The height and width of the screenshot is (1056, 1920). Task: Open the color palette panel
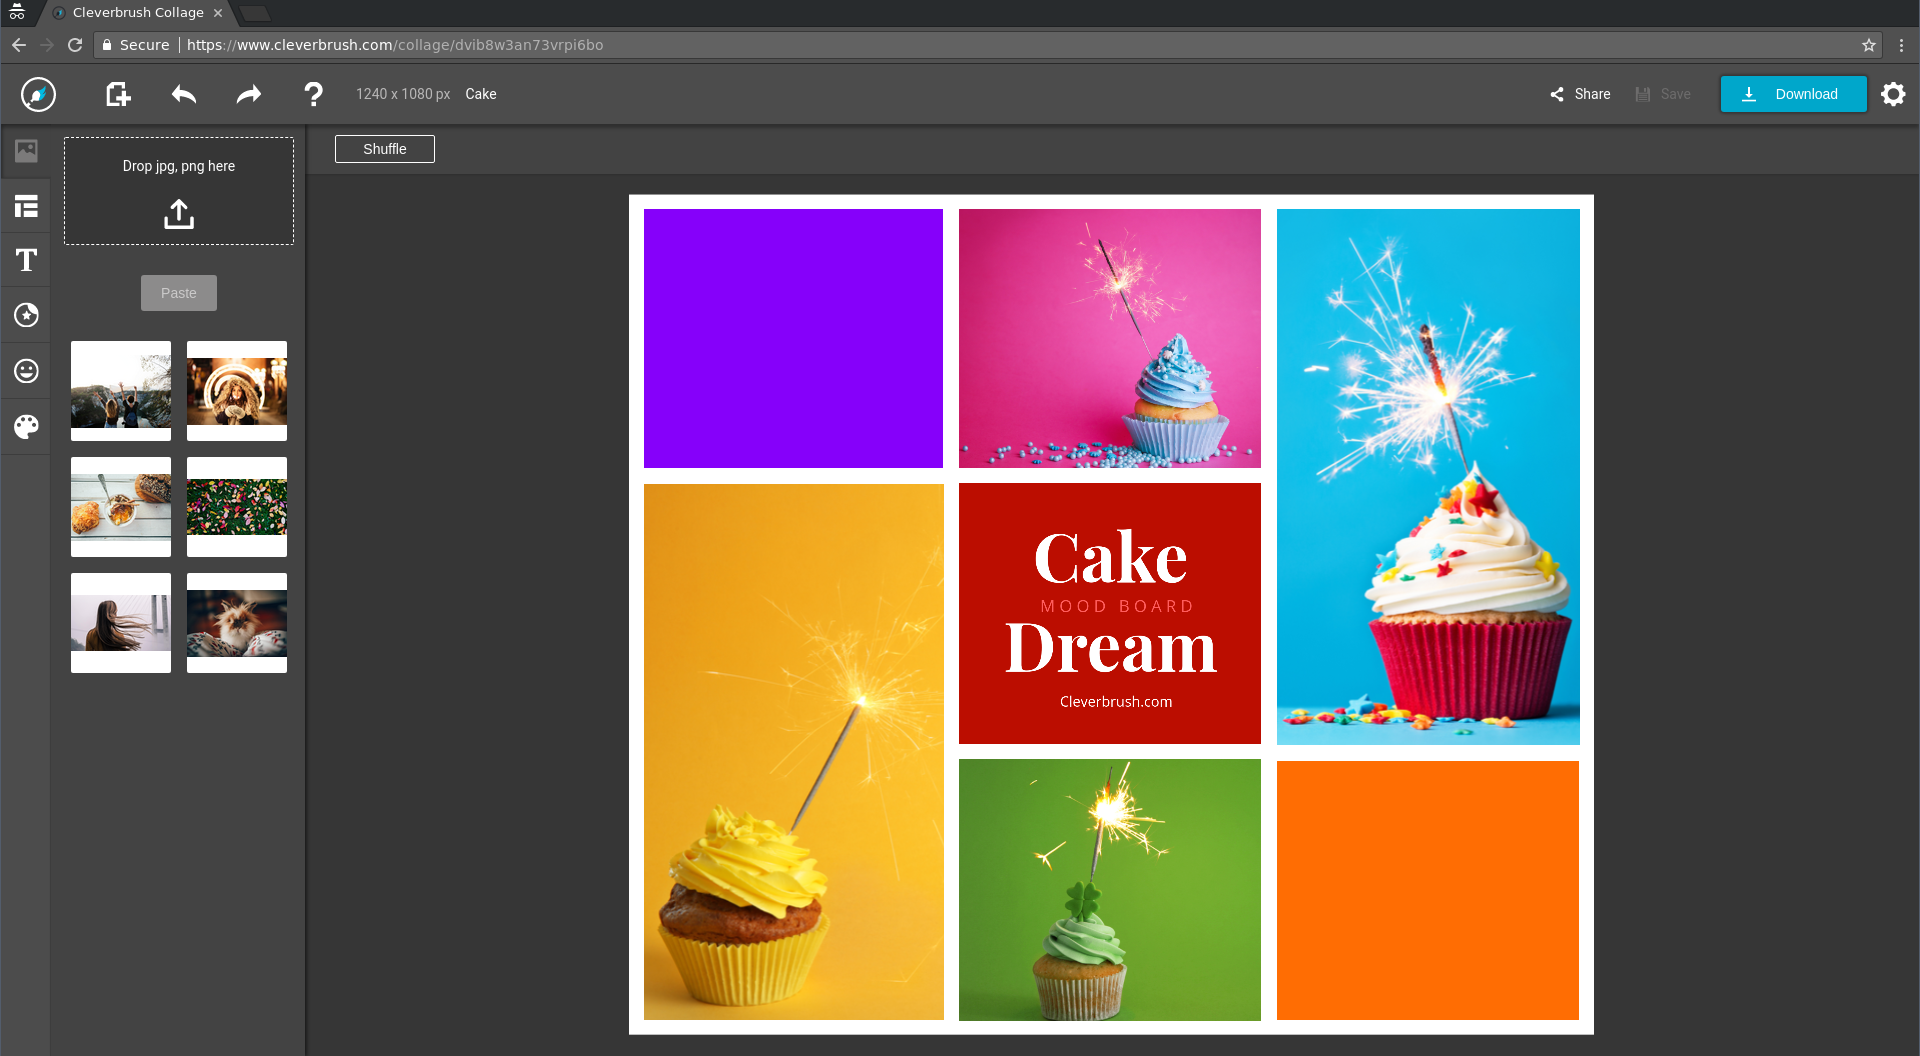point(26,427)
